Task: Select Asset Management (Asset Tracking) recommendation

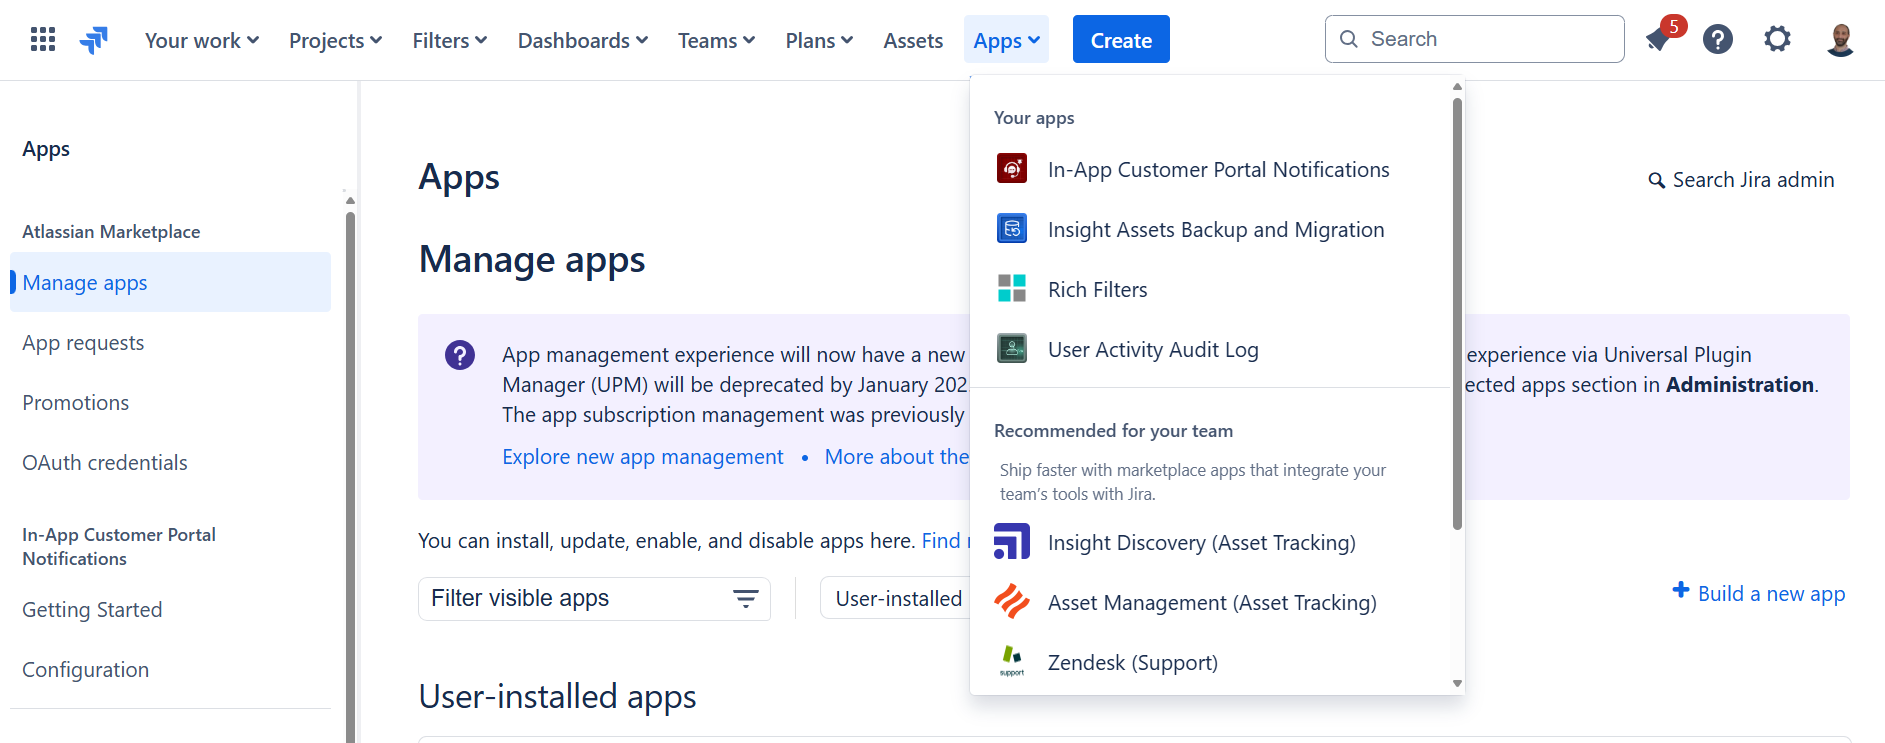Action: click(1210, 602)
